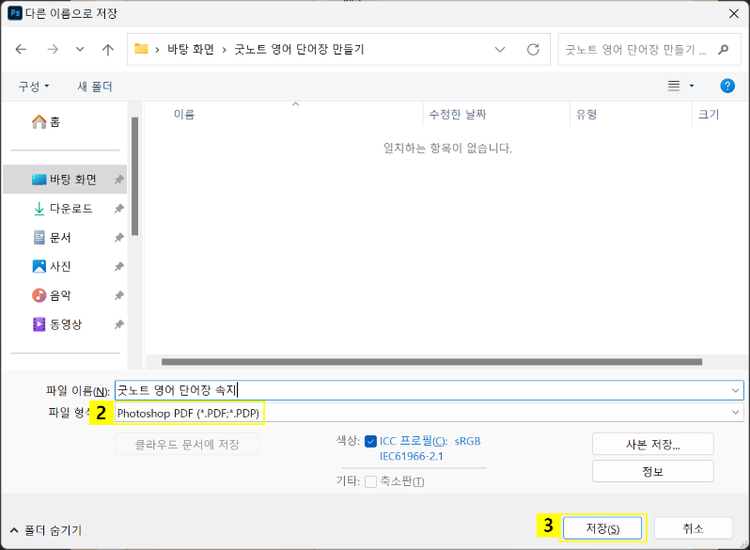Click the 취소 button
The height and width of the screenshot is (550, 750).
[693, 528]
